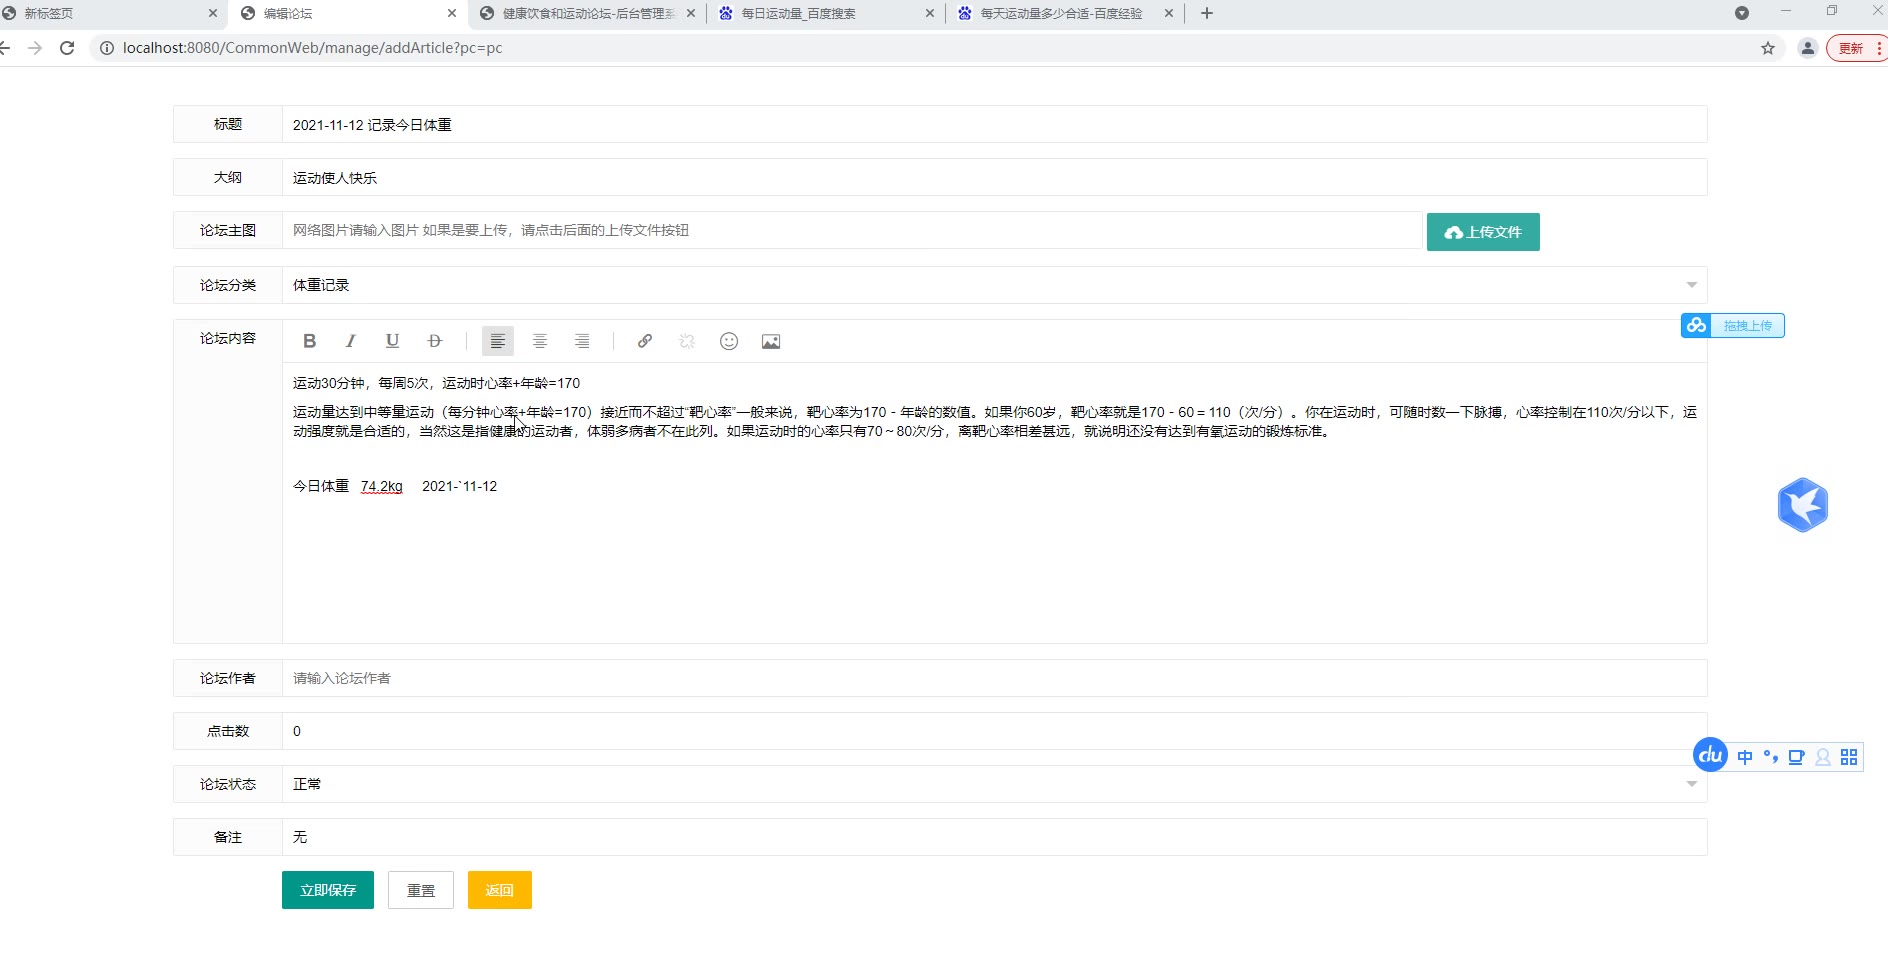The width and height of the screenshot is (1888, 980).
Task: Open the browser tab search dropdown arrow
Action: click(x=1742, y=13)
